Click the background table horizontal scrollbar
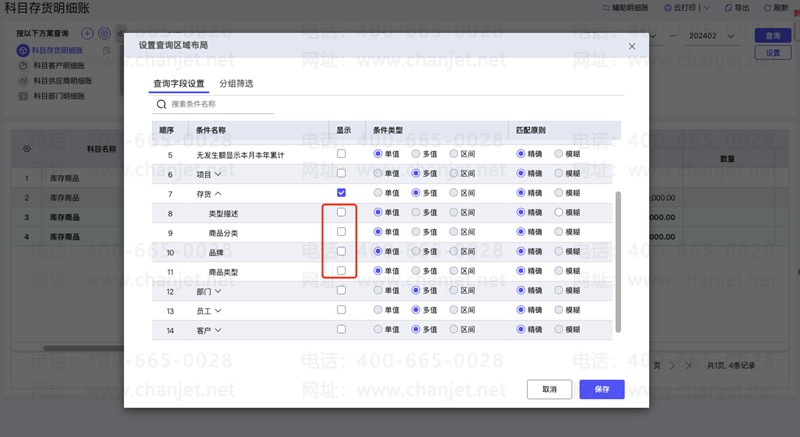800x437 pixels. (84, 348)
